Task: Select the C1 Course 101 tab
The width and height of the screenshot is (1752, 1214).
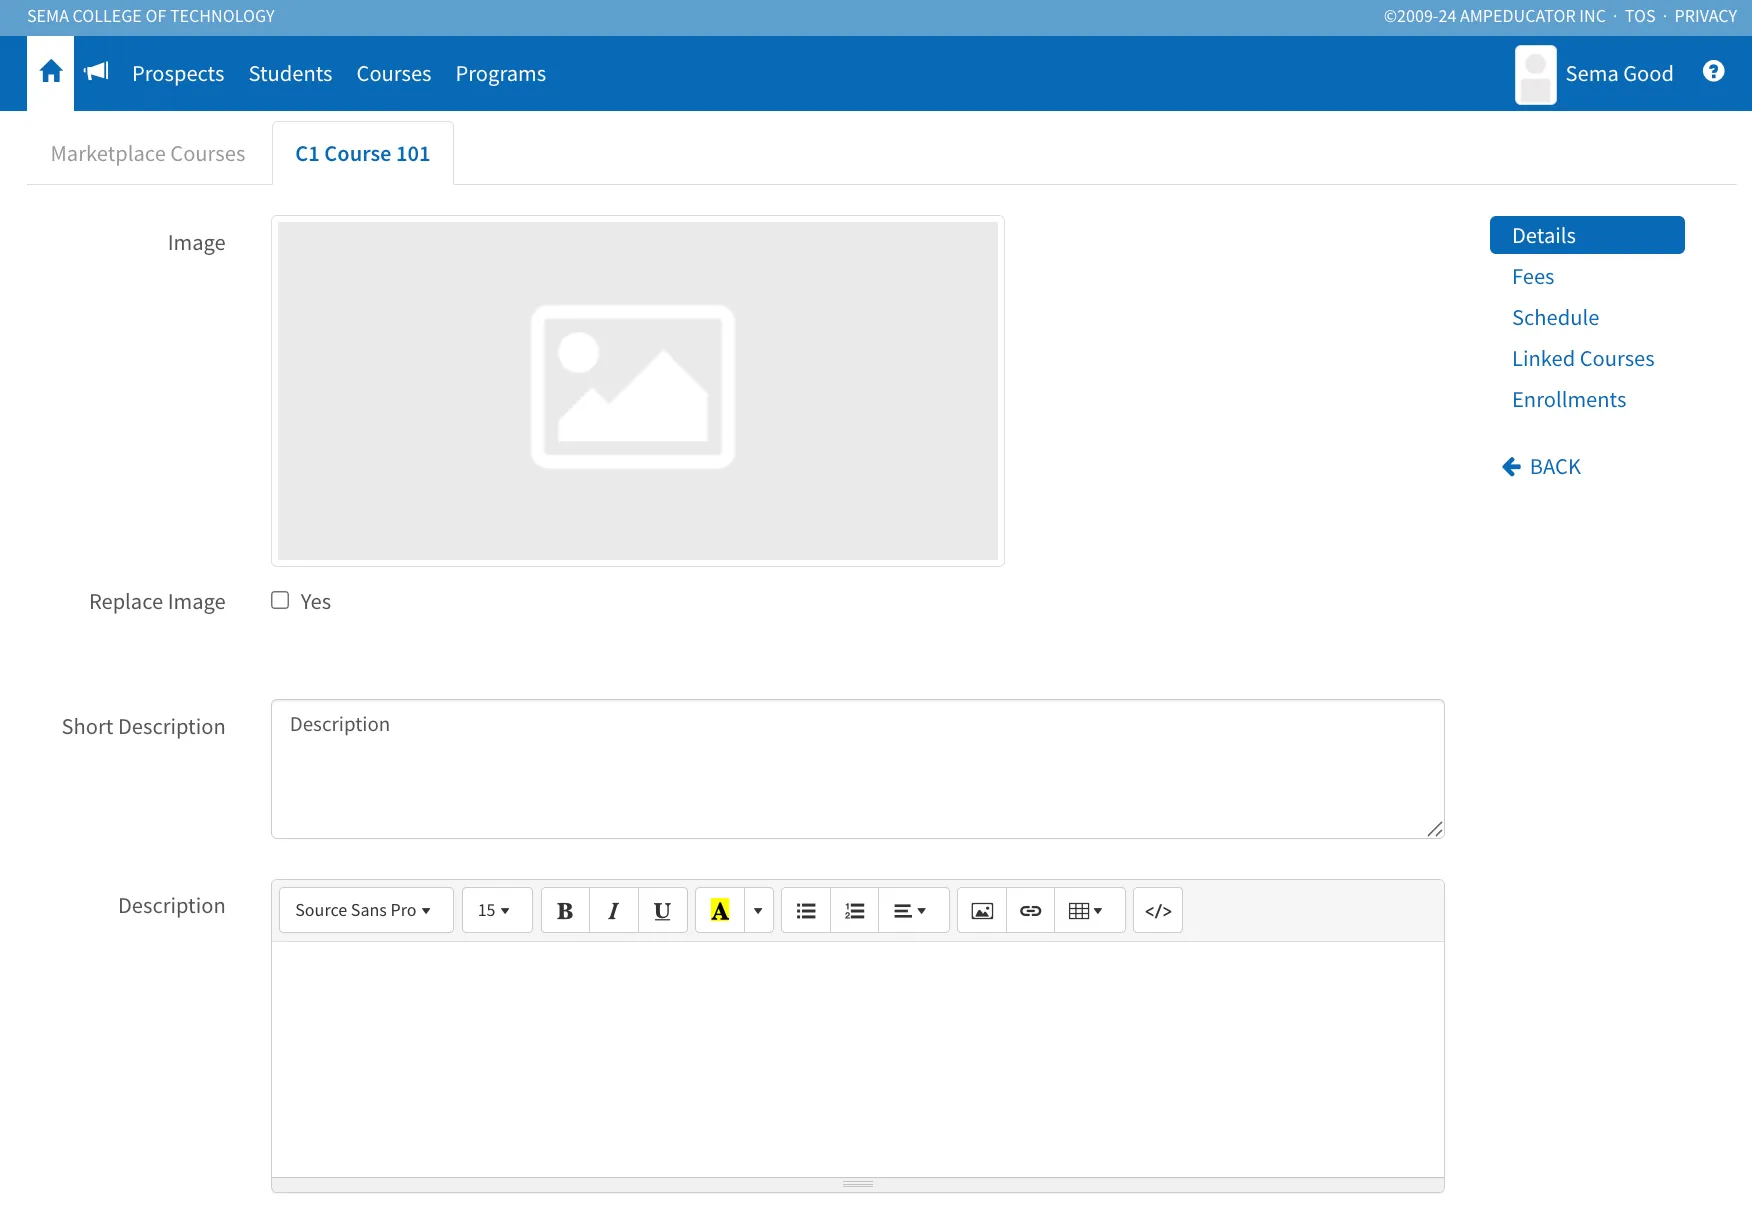Action: tap(363, 154)
